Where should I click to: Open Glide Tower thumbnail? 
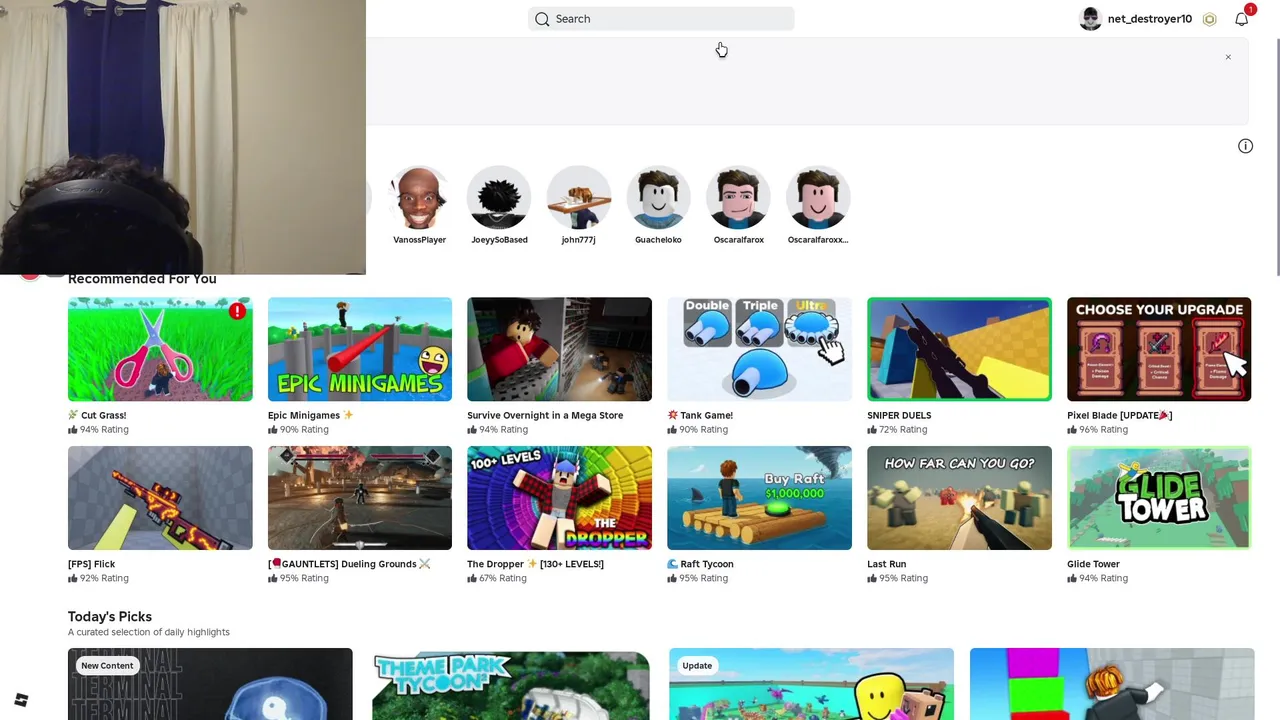tap(1159, 498)
